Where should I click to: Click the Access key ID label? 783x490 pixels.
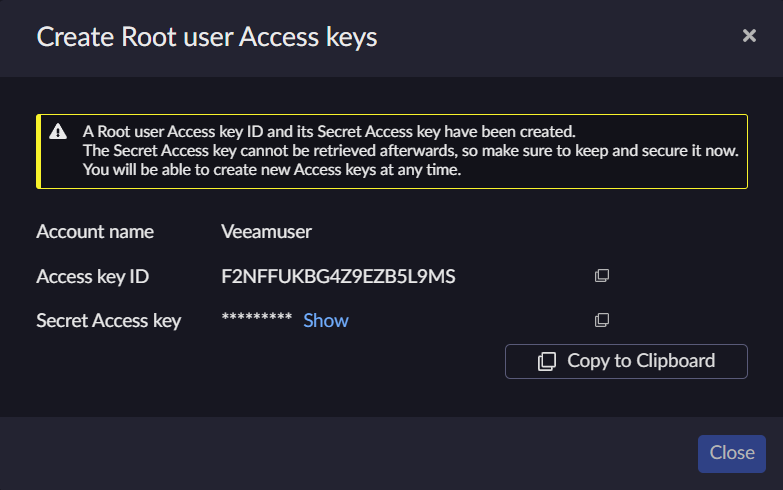(x=92, y=276)
